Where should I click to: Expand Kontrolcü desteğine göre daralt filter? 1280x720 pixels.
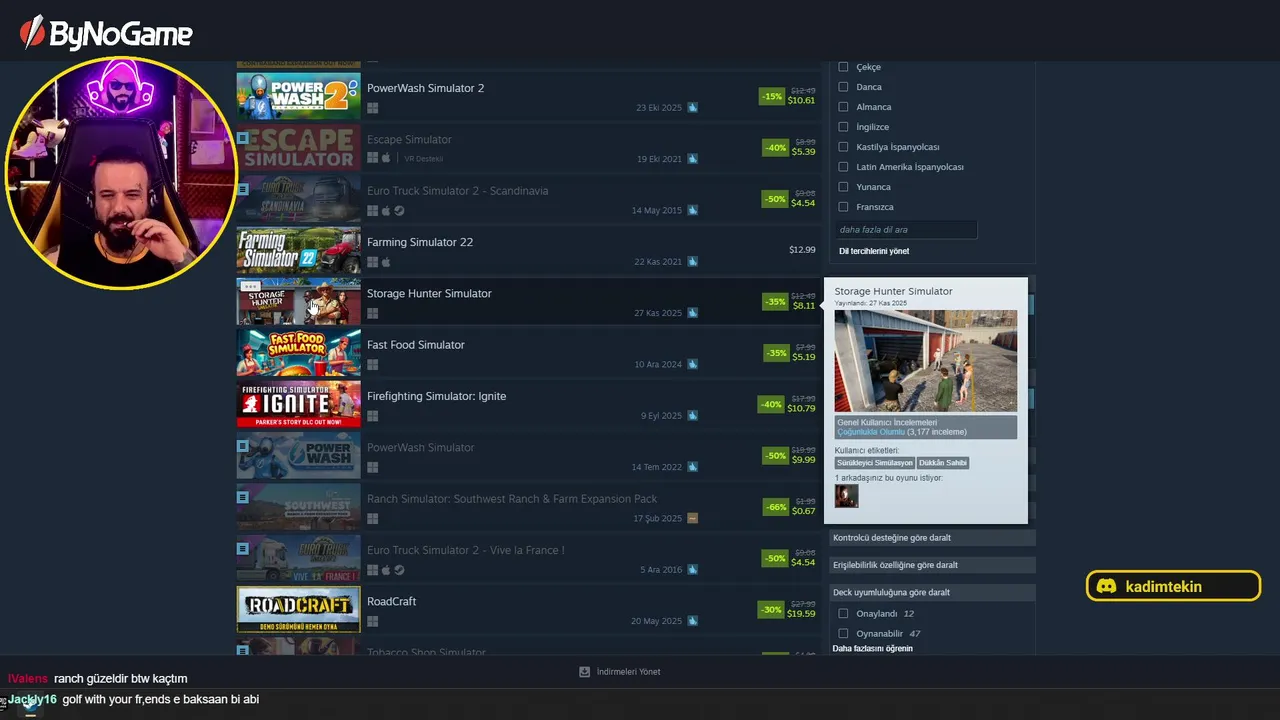[932, 538]
